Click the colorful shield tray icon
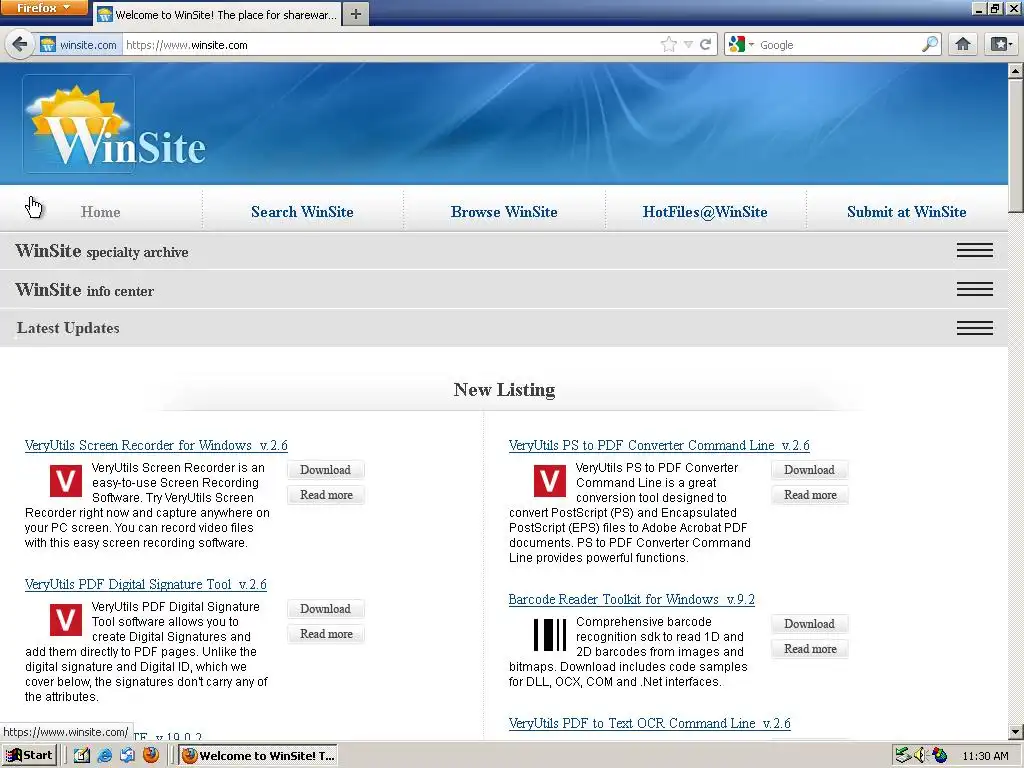This screenshot has width=1024, height=768. [940, 756]
